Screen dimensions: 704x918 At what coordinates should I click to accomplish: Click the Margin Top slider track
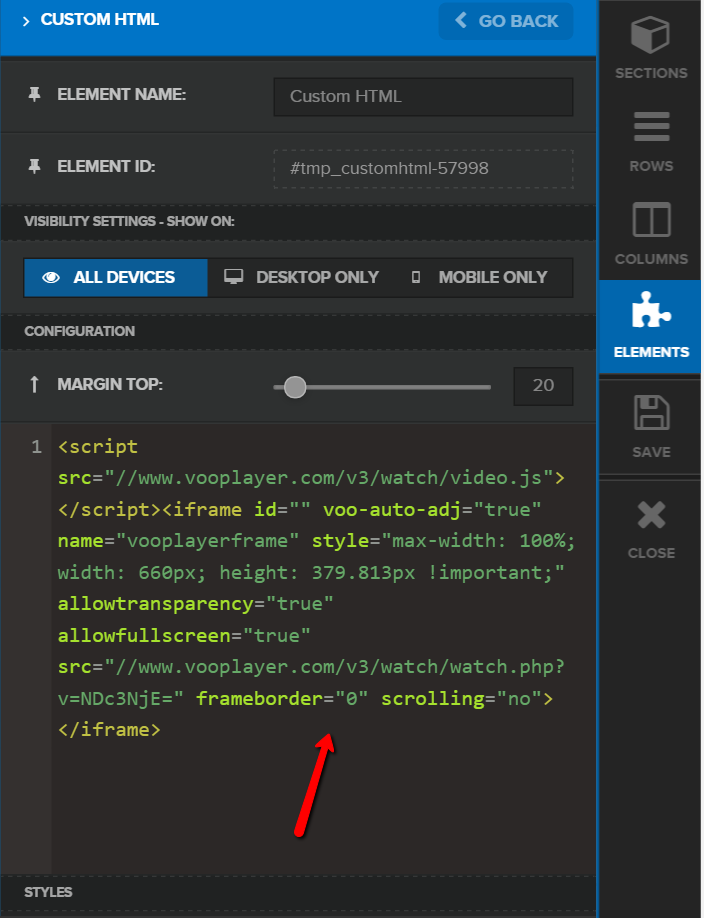pos(382,387)
